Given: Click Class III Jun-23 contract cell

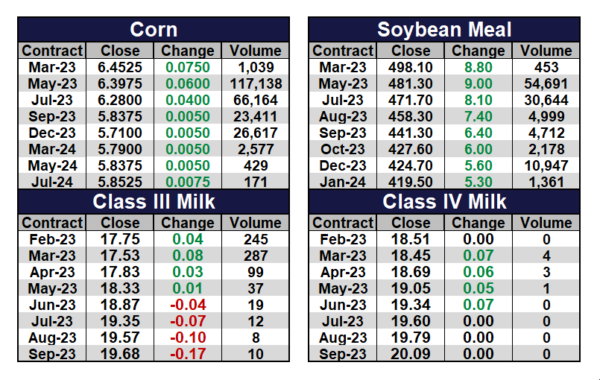Looking at the screenshot, I should click(52, 305).
